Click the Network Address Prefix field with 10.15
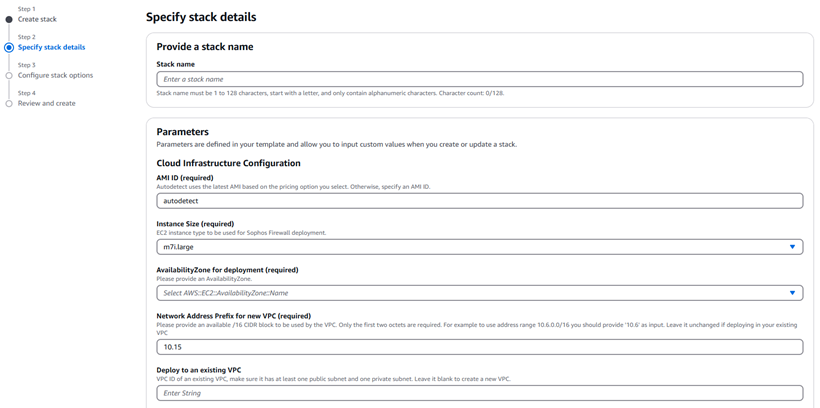 [x=479, y=347]
